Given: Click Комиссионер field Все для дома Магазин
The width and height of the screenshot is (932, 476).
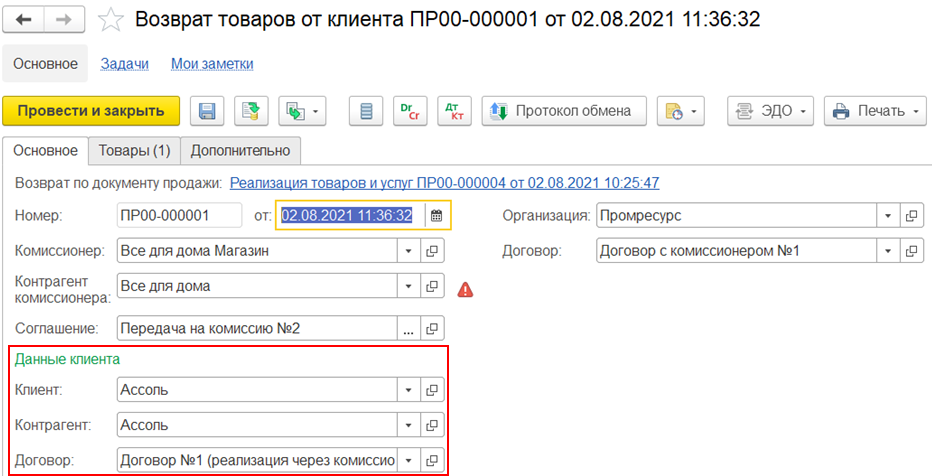Looking at the screenshot, I should pyautogui.click(x=257, y=251).
